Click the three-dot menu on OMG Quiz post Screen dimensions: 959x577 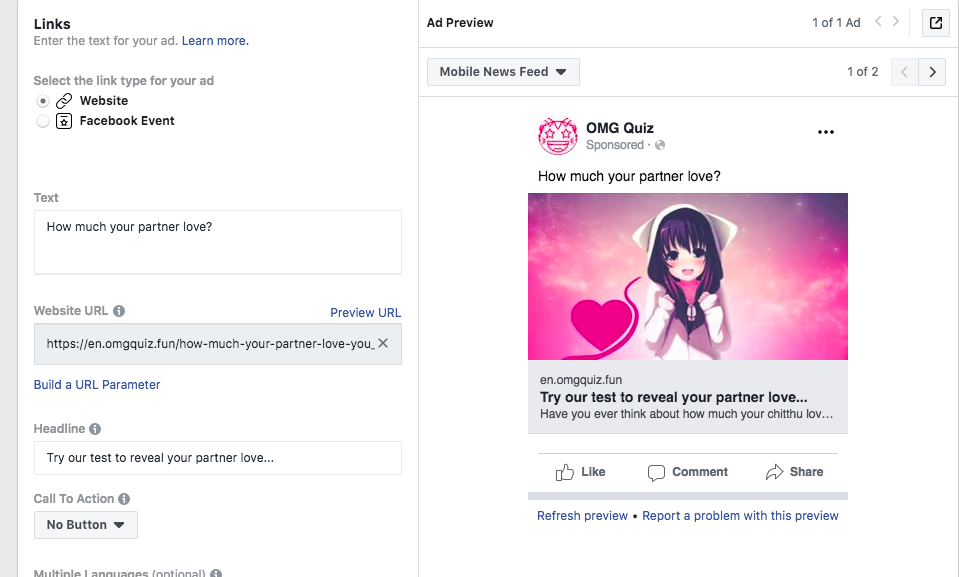pyautogui.click(x=826, y=132)
